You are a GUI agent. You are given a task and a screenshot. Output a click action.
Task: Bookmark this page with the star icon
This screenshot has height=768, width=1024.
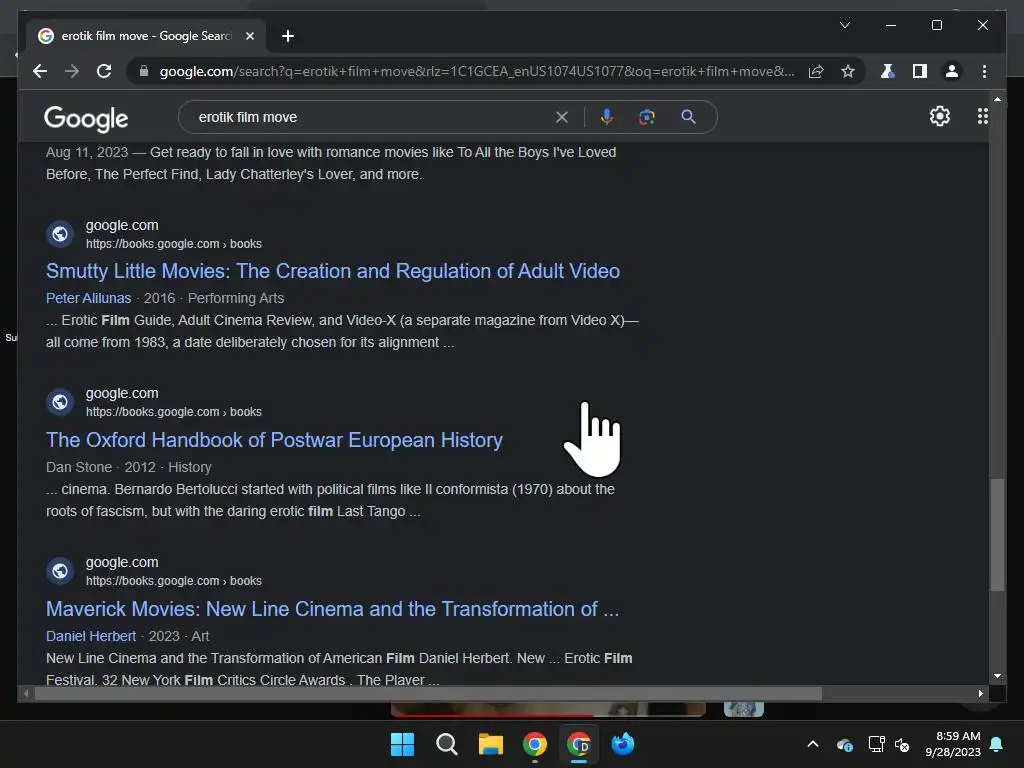tap(848, 71)
